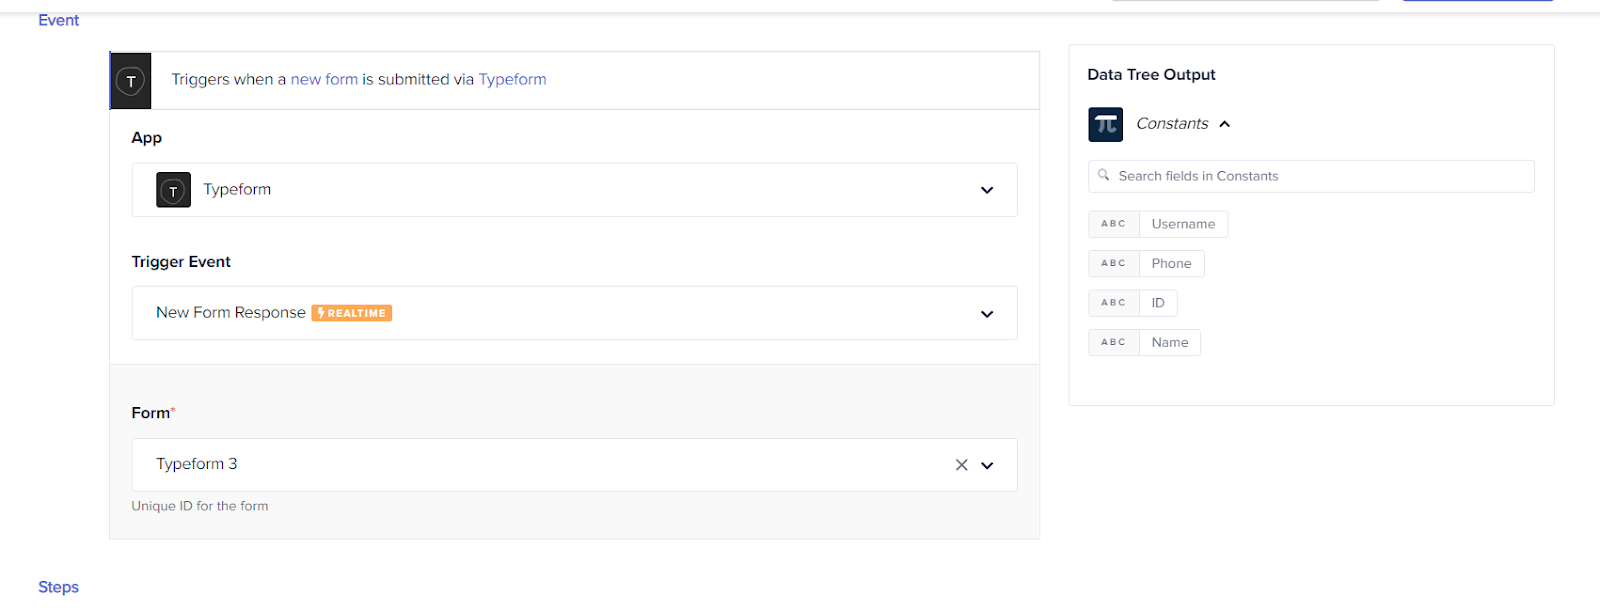This screenshot has width=1600, height=611.
Task: Click the ABC type badge beside ID
Action: point(1113,303)
